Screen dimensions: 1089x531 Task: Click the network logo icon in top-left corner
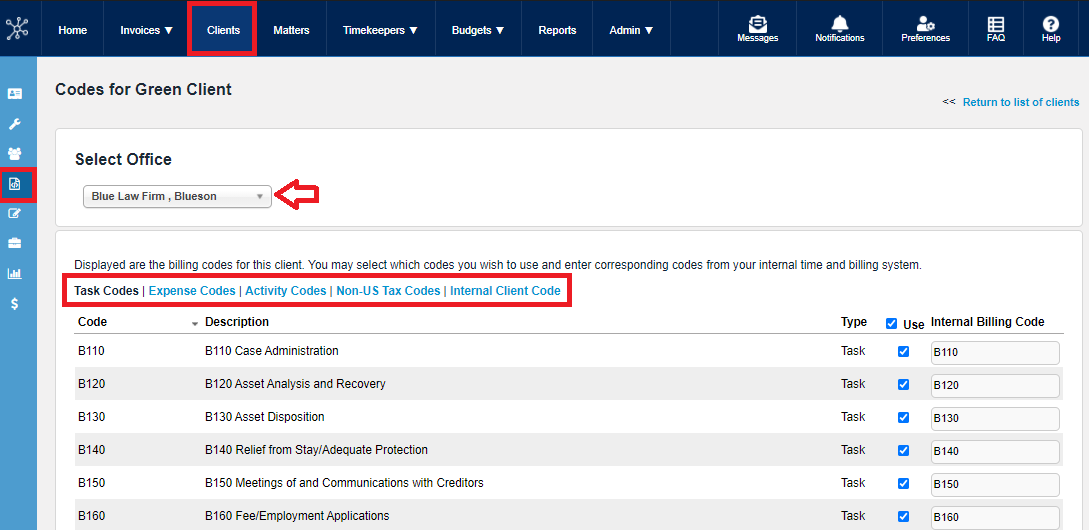(x=17, y=28)
